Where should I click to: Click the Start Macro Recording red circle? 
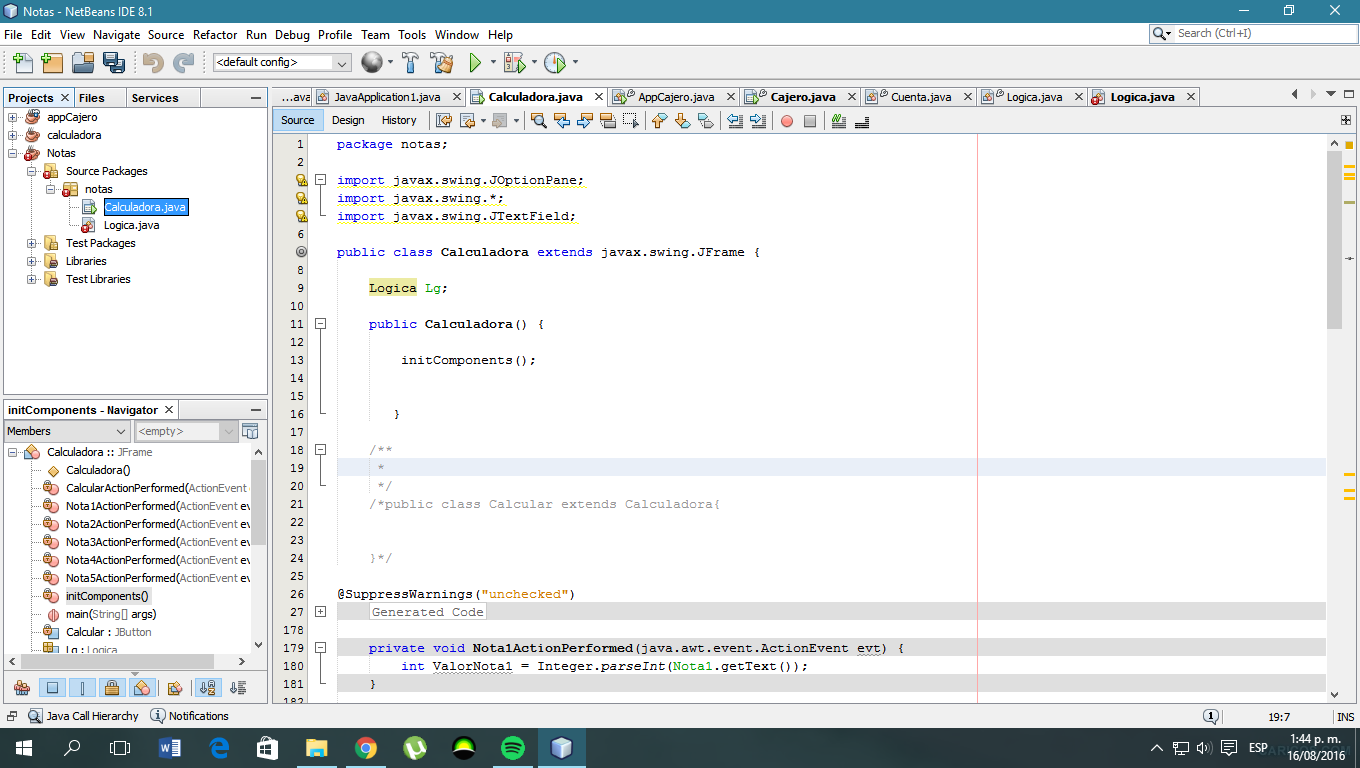tap(787, 121)
